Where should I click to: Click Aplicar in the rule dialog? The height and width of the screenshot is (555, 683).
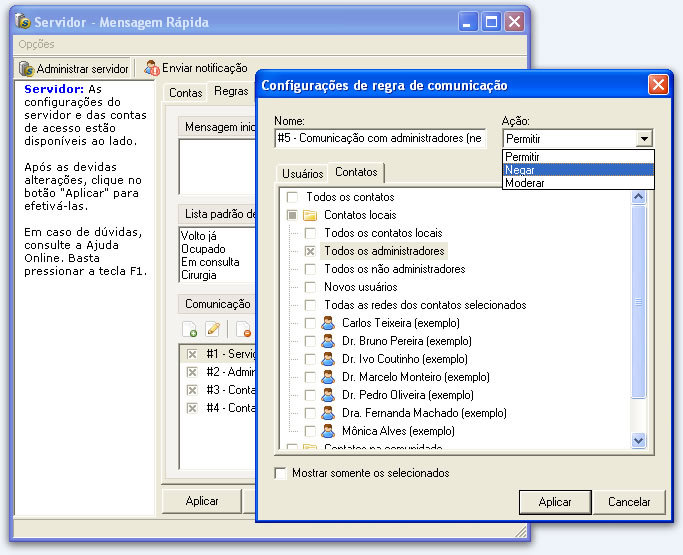(555, 502)
